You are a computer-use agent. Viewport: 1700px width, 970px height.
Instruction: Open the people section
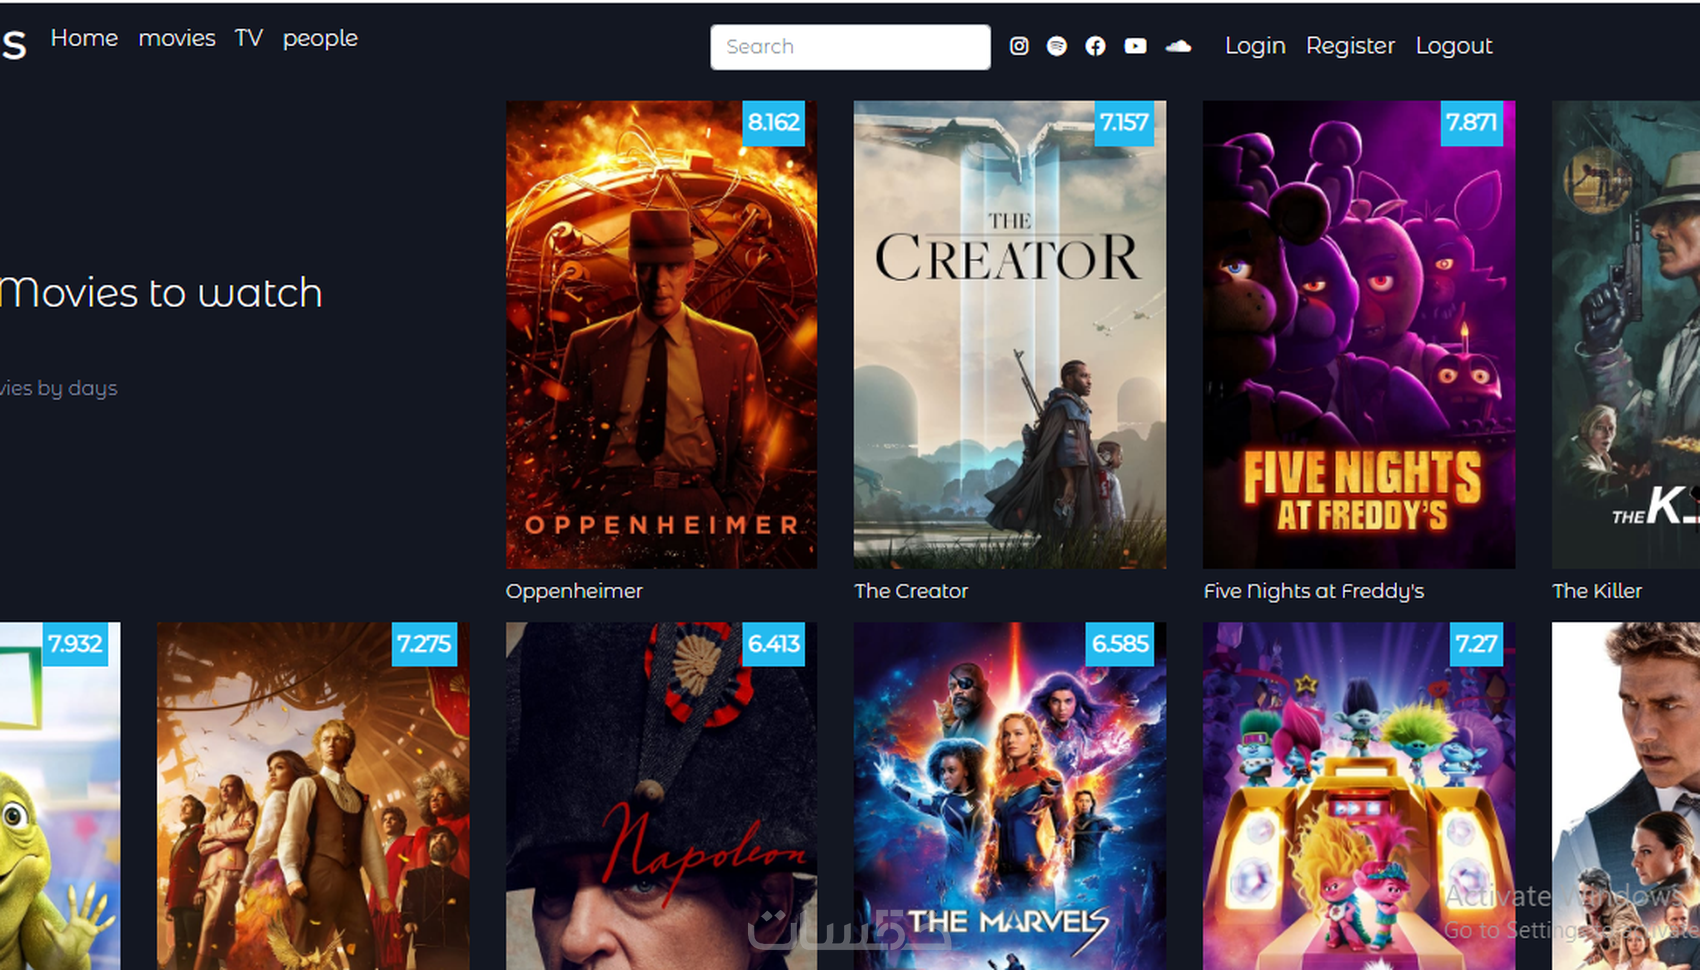point(320,39)
